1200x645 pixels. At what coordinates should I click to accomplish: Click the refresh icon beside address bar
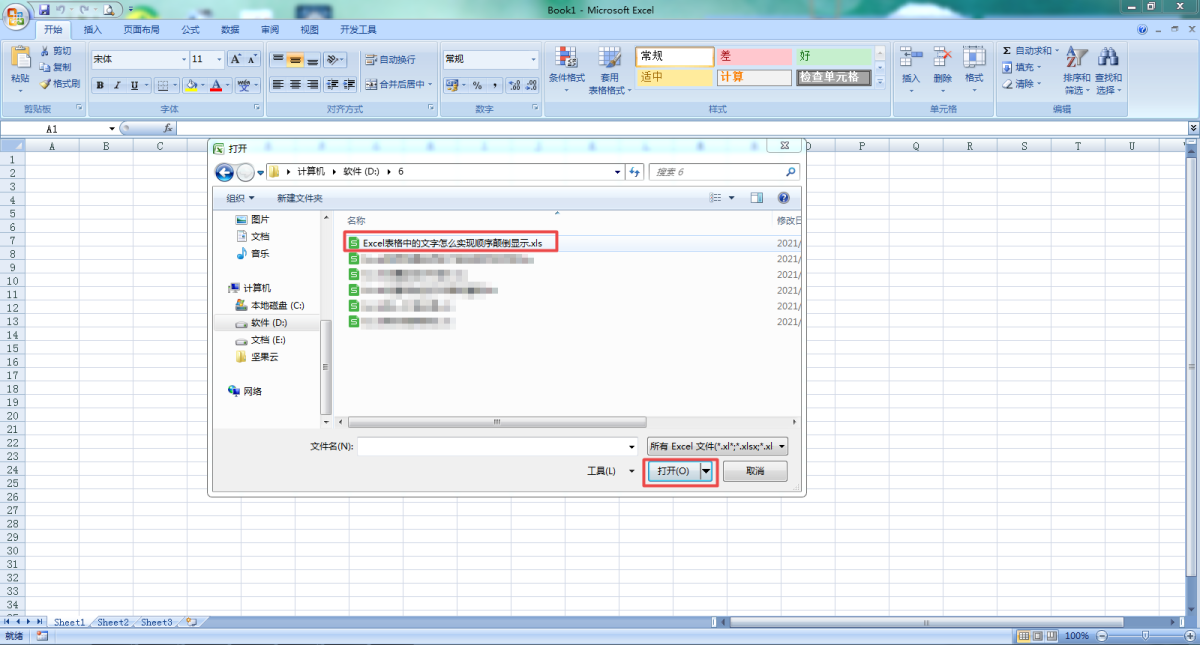tap(634, 172)
